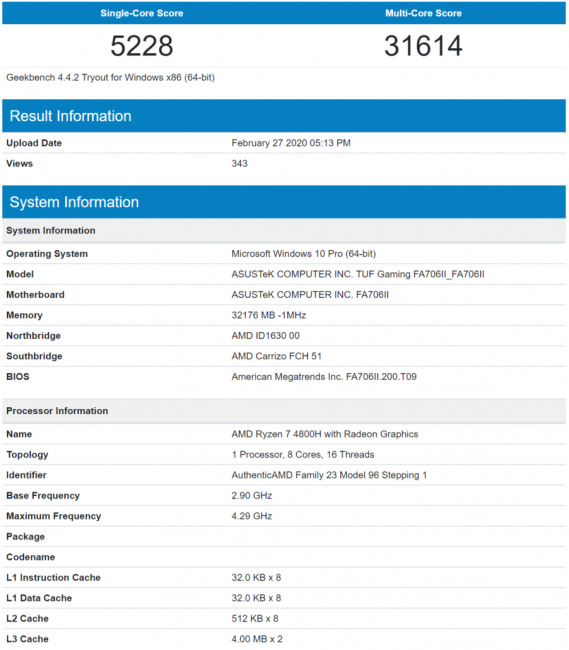Click the views count 343
The width and height of the screenshot is (569, 650).
click(240, 163)
